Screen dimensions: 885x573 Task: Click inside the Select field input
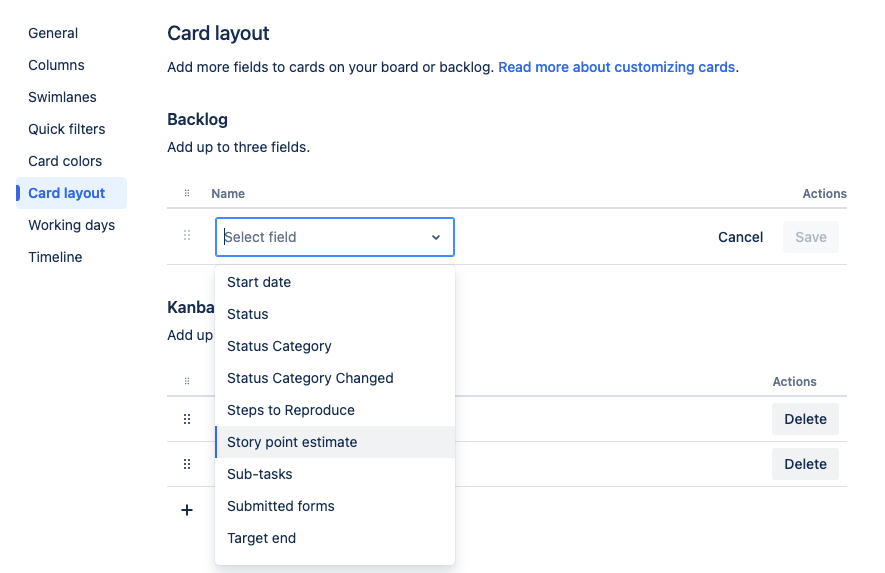tap(320, 237)
